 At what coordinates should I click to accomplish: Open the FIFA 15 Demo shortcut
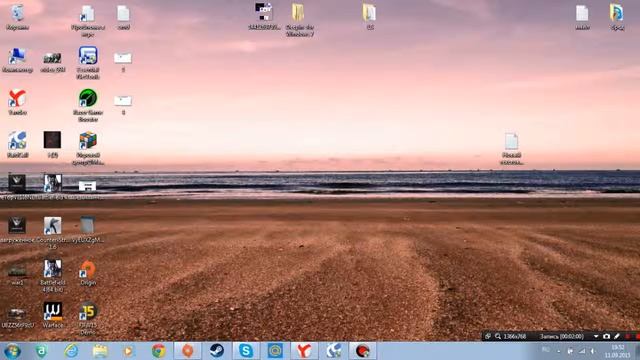[88, 318]
